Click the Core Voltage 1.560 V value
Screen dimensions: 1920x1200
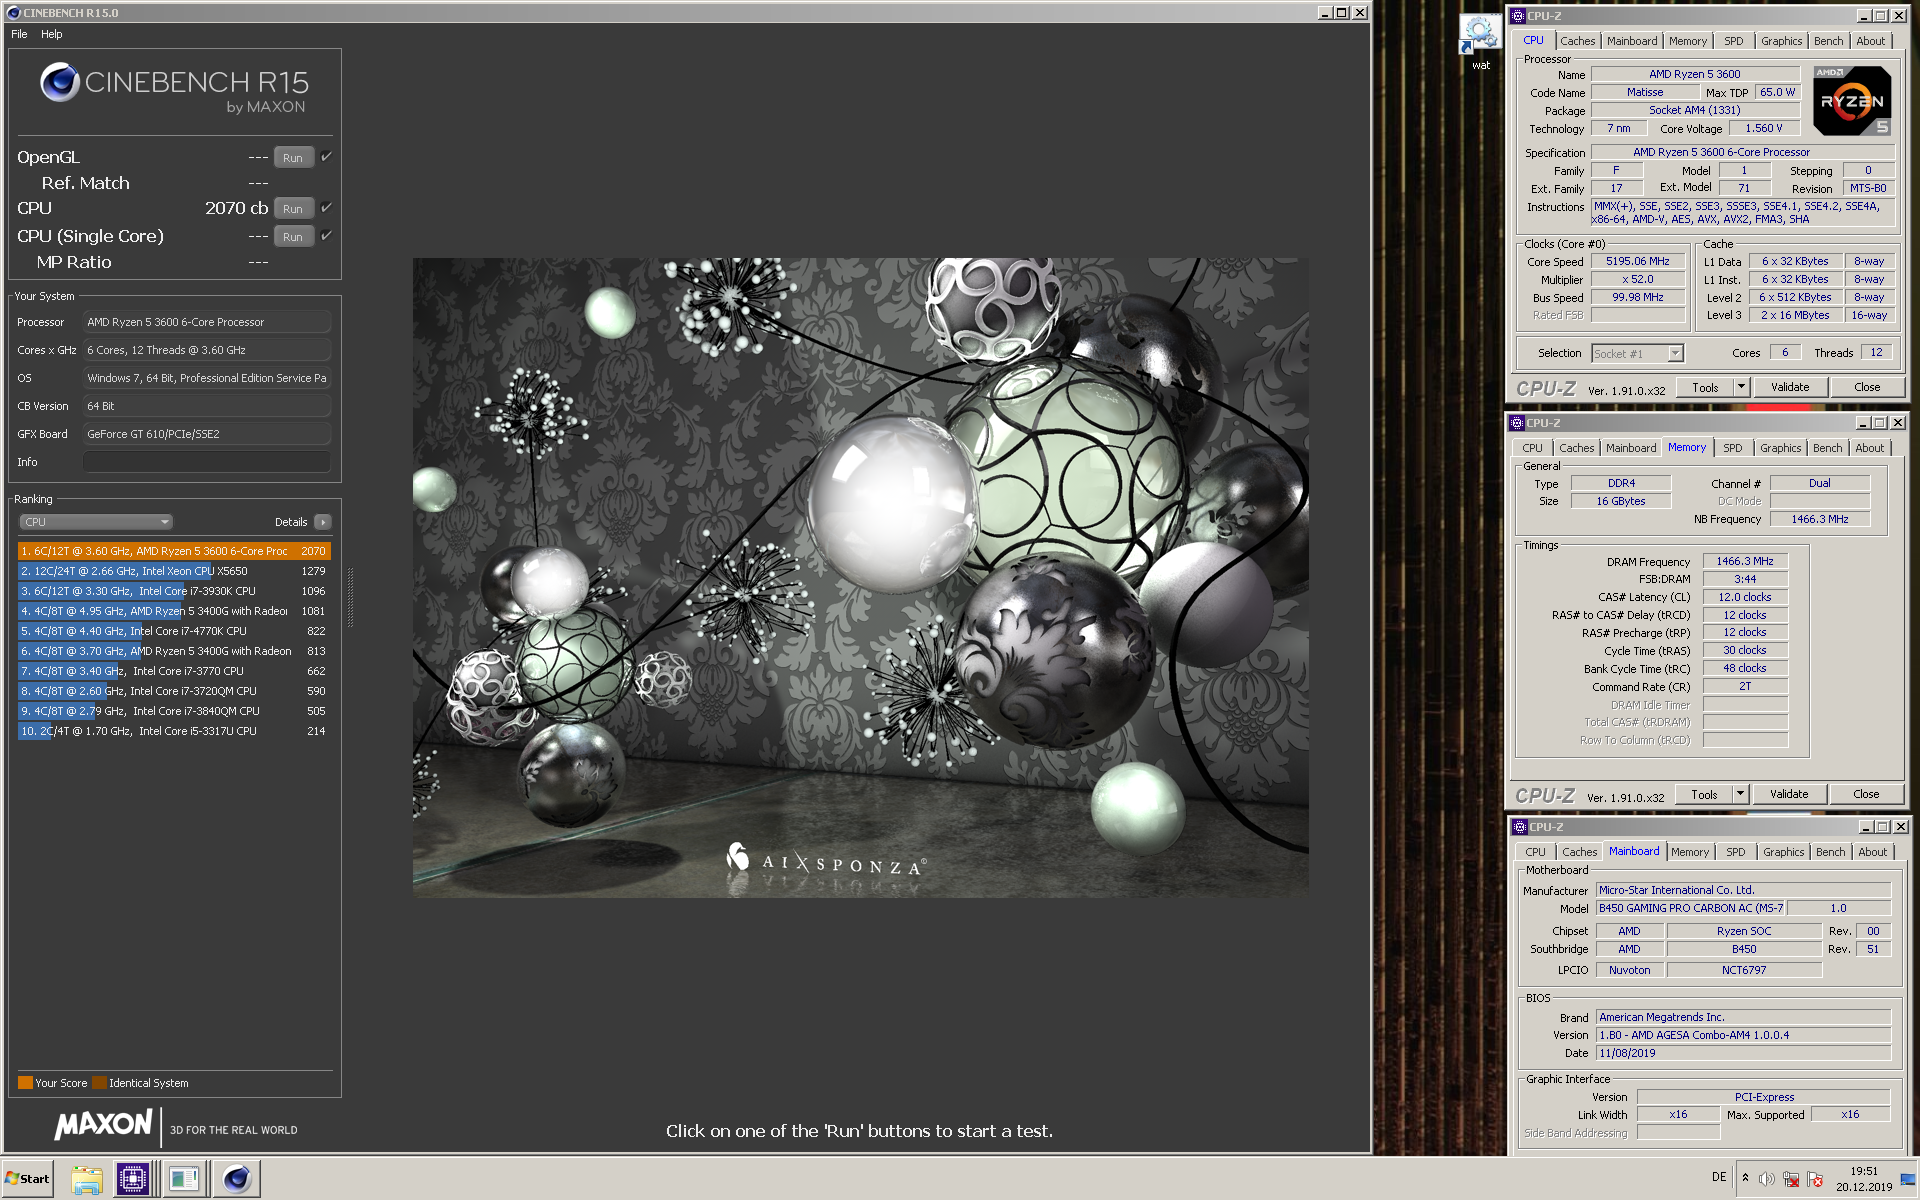point(1764,128)
